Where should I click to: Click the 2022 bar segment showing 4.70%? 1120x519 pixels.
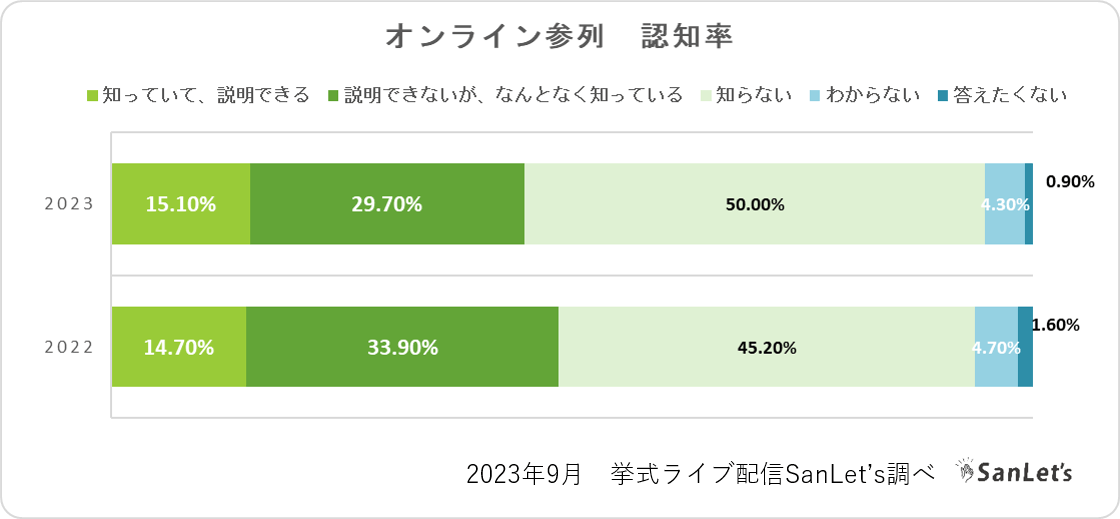996,347
